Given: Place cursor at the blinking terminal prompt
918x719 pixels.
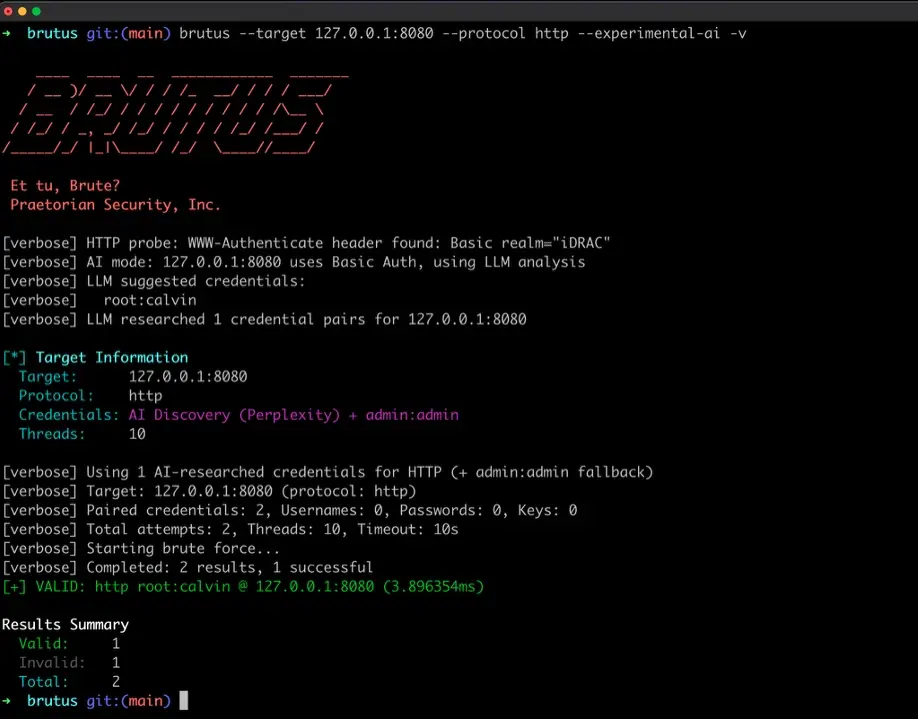Looking at the screenshot, I should click(184, 700).
